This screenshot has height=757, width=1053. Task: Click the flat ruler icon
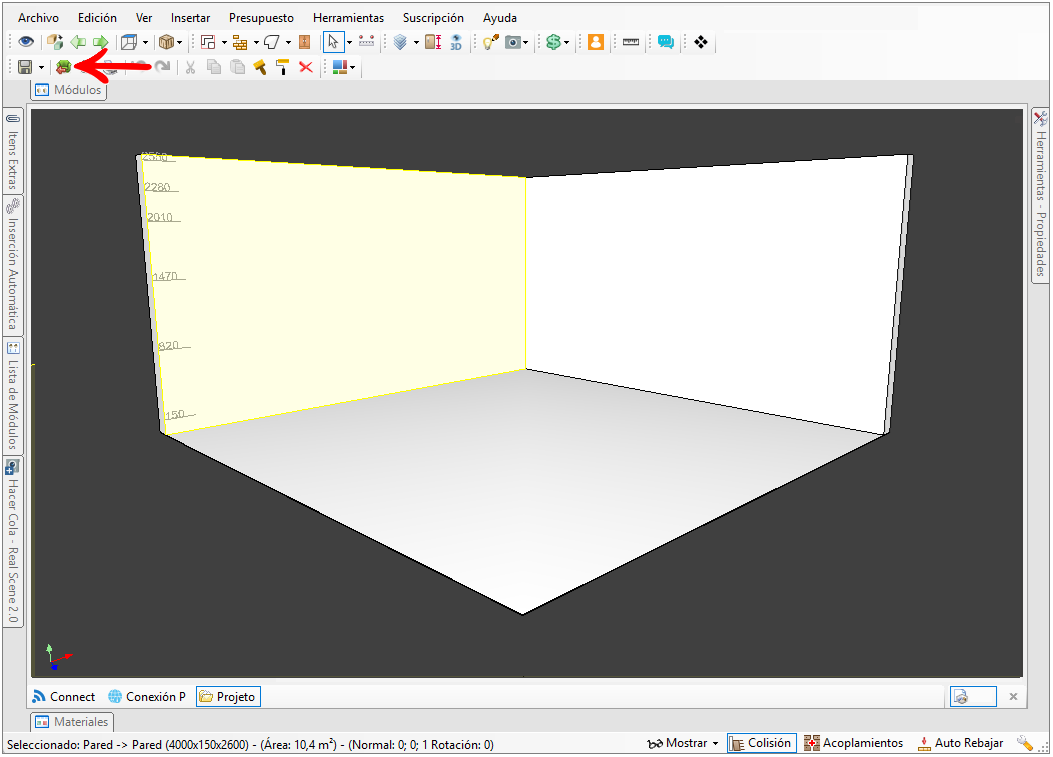tap(631, 42)
